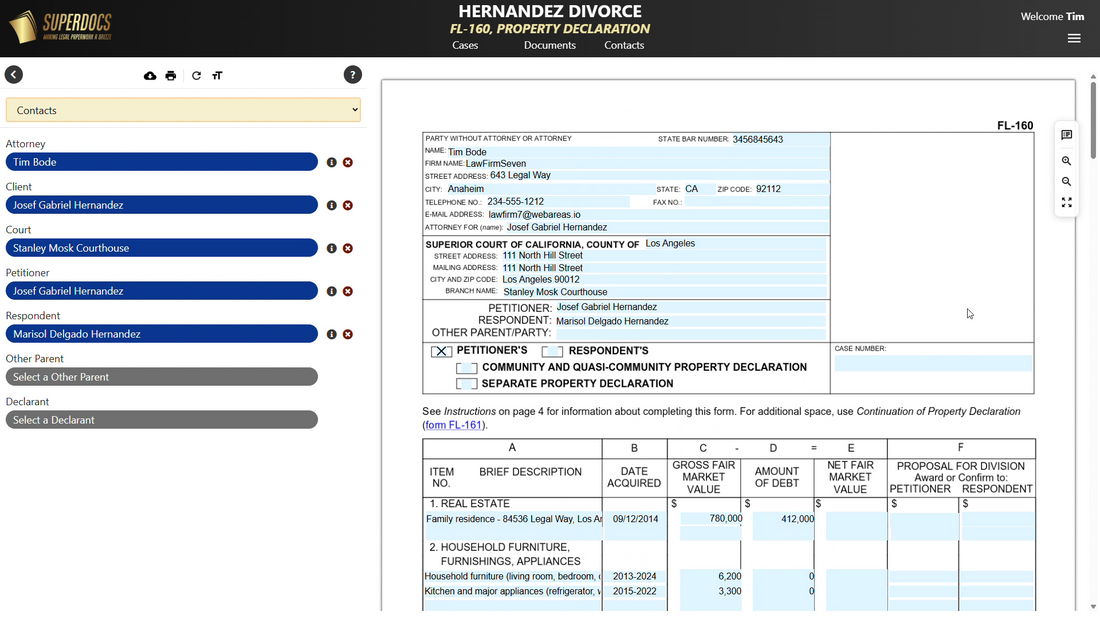Uncheck the PETITIONER'S checkbox
Image resolution: width=1100 pixels, height=619 pixels.
click(x=441, y=351)
